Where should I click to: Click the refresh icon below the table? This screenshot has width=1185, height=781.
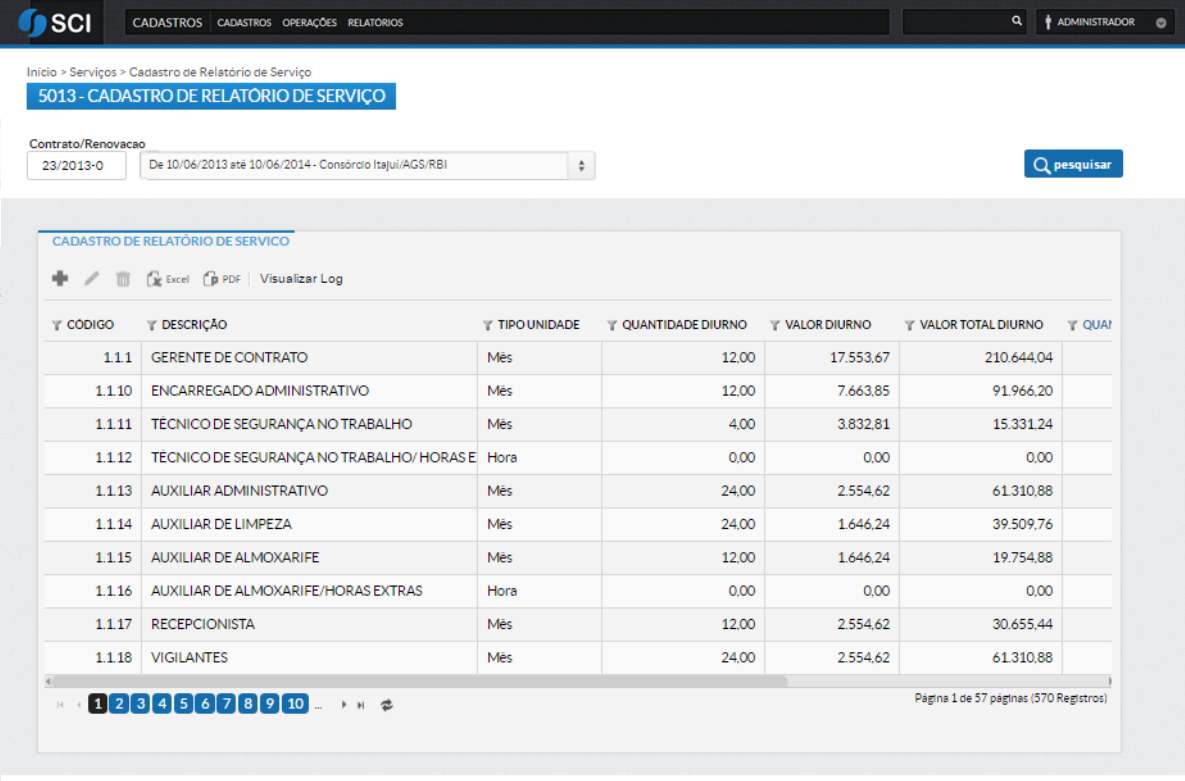(x=387, y=703)
